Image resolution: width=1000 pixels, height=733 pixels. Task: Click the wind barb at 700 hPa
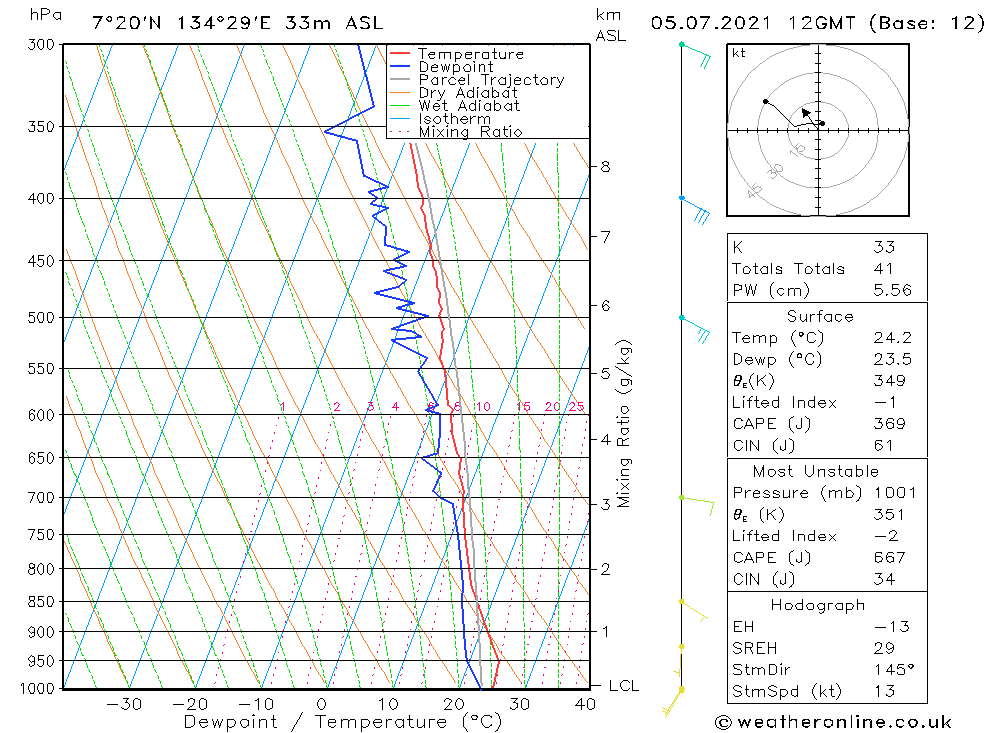(698, 505)
